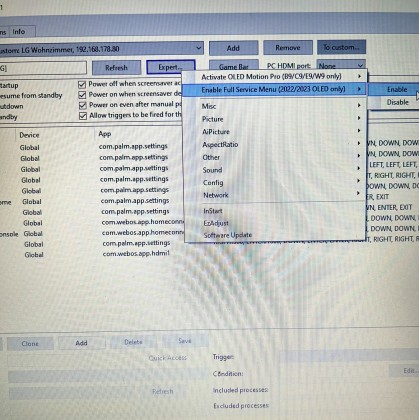Image resolution: width=419 pixels, height=420 pixels.
Task: Toggle Power off when screensaver activates checkbox
Action: [x=82, y=84]
